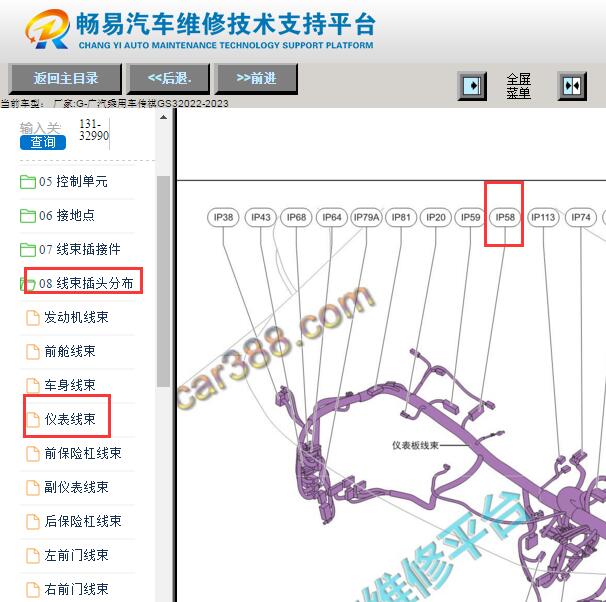Go forward with the >>前进 button

(x=256, y=79)
